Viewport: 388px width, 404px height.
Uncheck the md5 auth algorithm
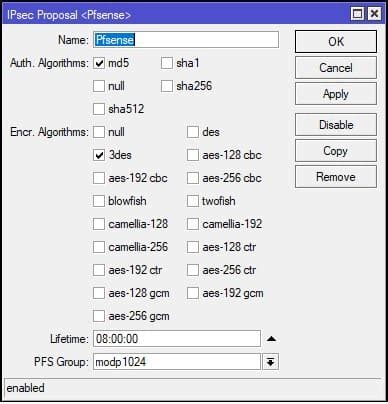click(99, 63)
